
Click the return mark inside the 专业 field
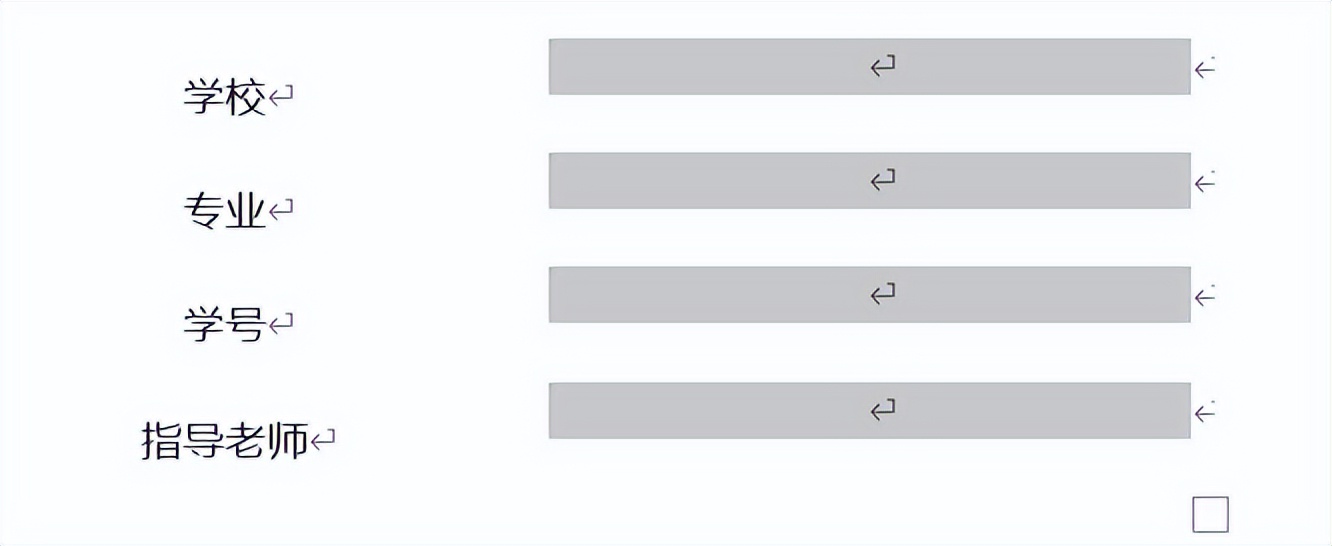coord(882,181)
